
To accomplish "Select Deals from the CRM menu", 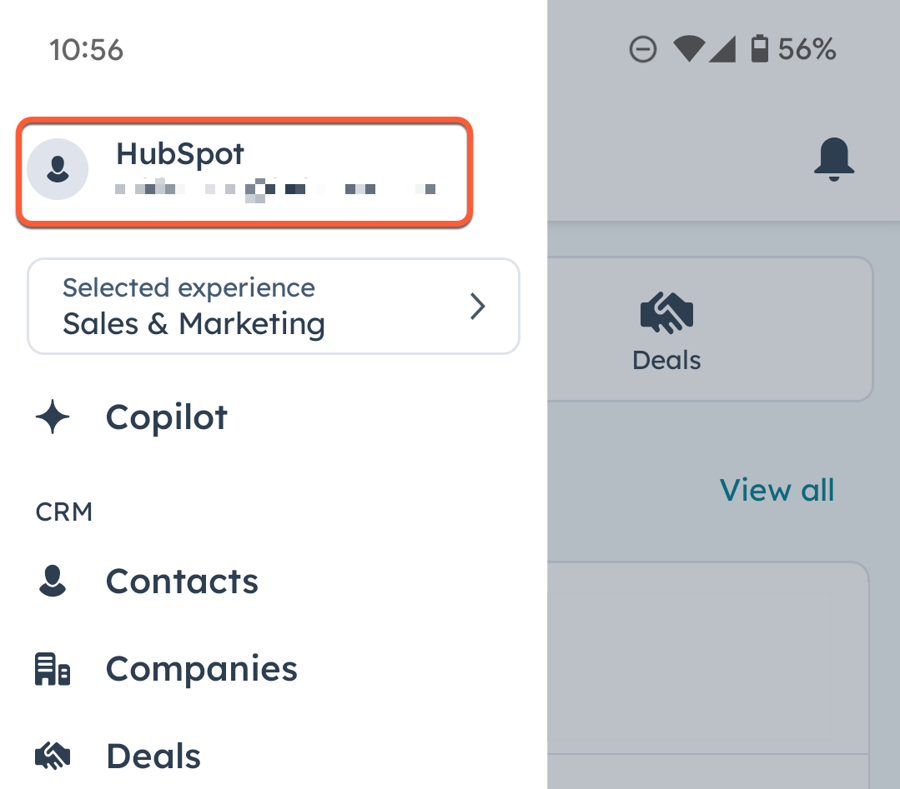I will pos(153,755).
